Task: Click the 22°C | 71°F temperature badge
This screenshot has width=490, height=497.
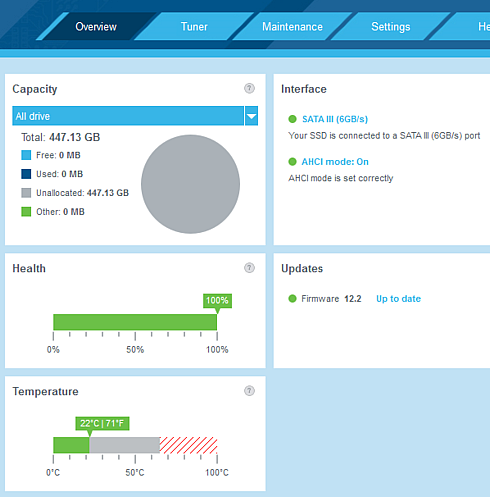Action: click(x=102, y=424)
